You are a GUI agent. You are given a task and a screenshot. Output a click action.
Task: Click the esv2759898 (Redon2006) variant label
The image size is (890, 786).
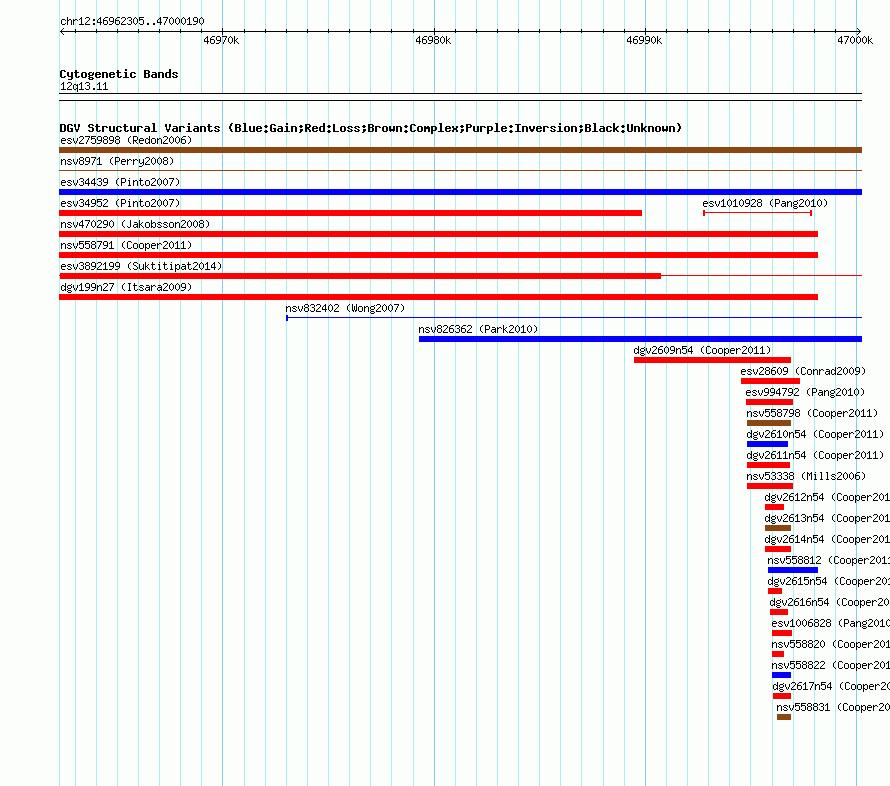[x=126, y=140]
